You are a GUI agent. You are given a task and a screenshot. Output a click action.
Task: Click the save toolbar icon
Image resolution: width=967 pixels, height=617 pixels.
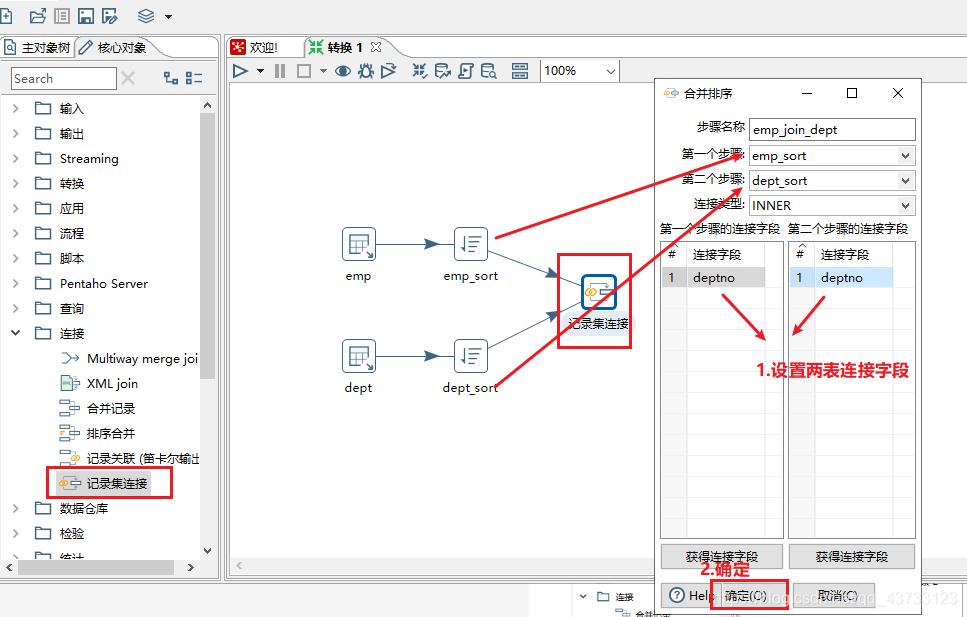tap(86, 16)
